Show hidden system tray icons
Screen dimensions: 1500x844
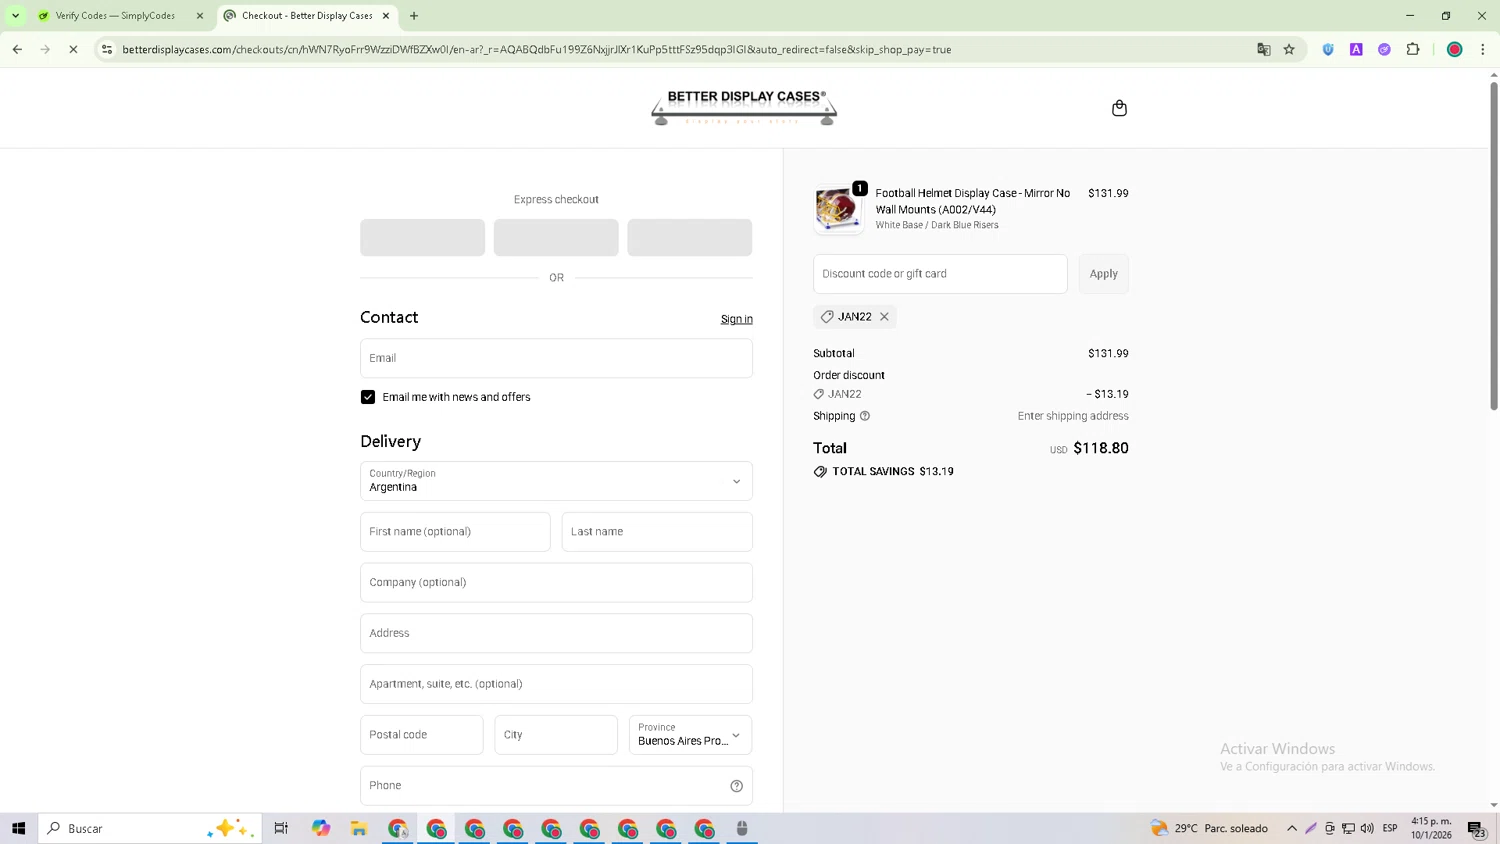click(x=1292, y=828)
